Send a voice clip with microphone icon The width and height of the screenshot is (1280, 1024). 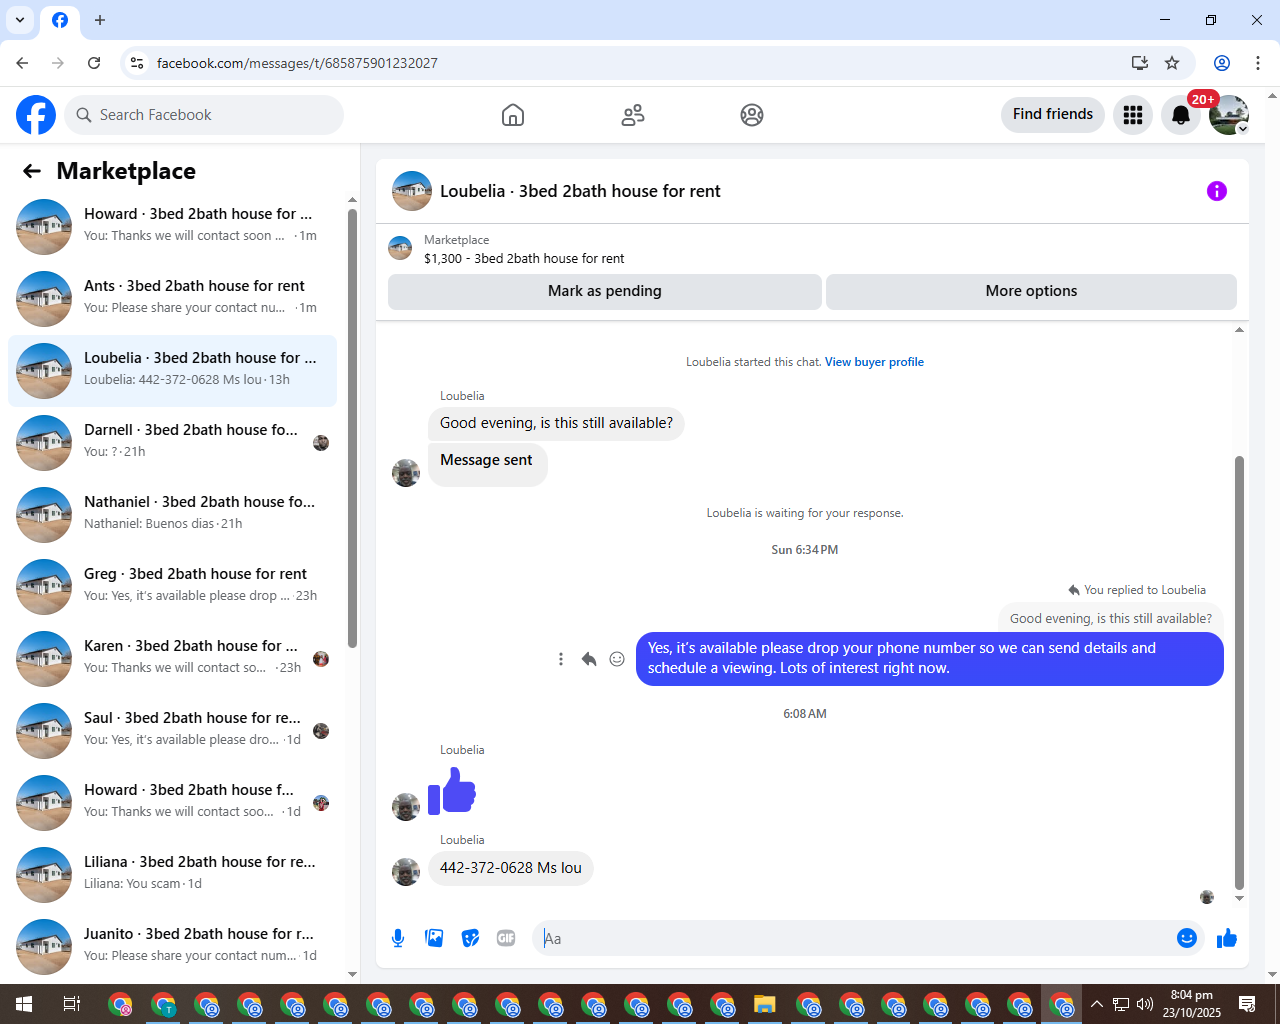click(x=398, y=938)
